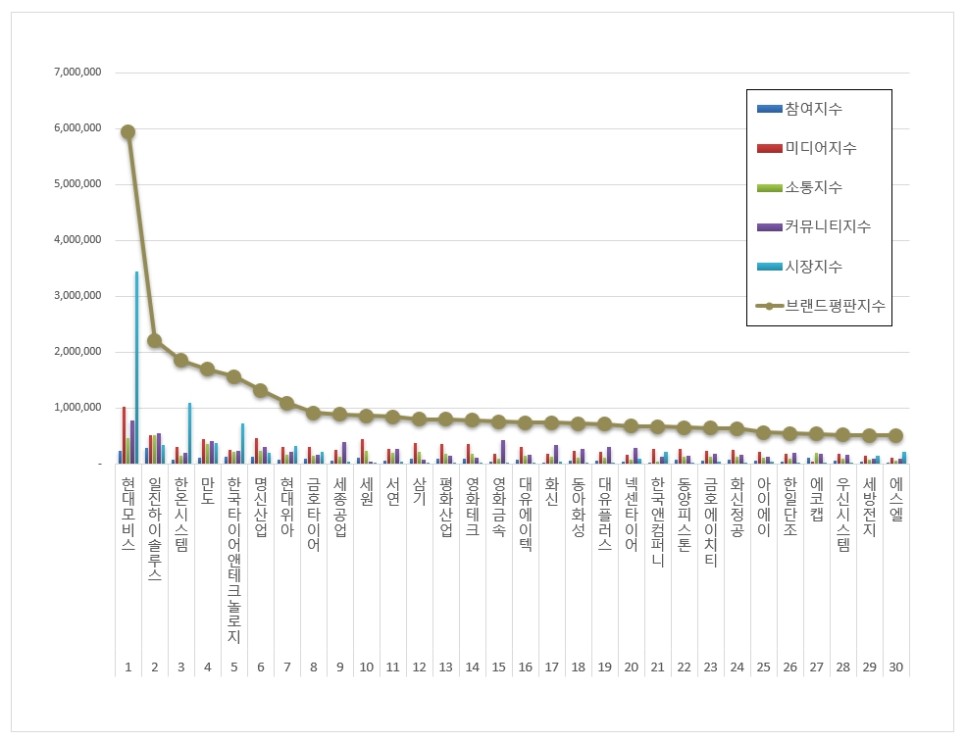This screenshot has width=966, height=741.
Task: Click the 동양피스톤 category label
Action: click(684, 514)
